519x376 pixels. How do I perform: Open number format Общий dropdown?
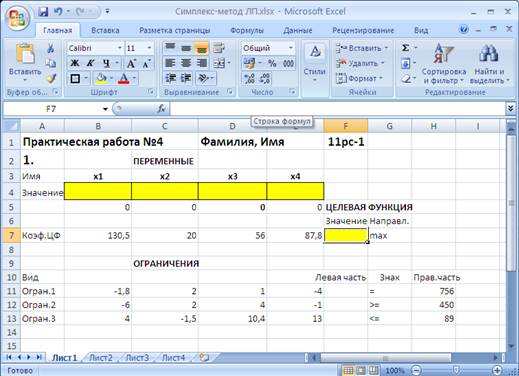(x=291, y=48)
